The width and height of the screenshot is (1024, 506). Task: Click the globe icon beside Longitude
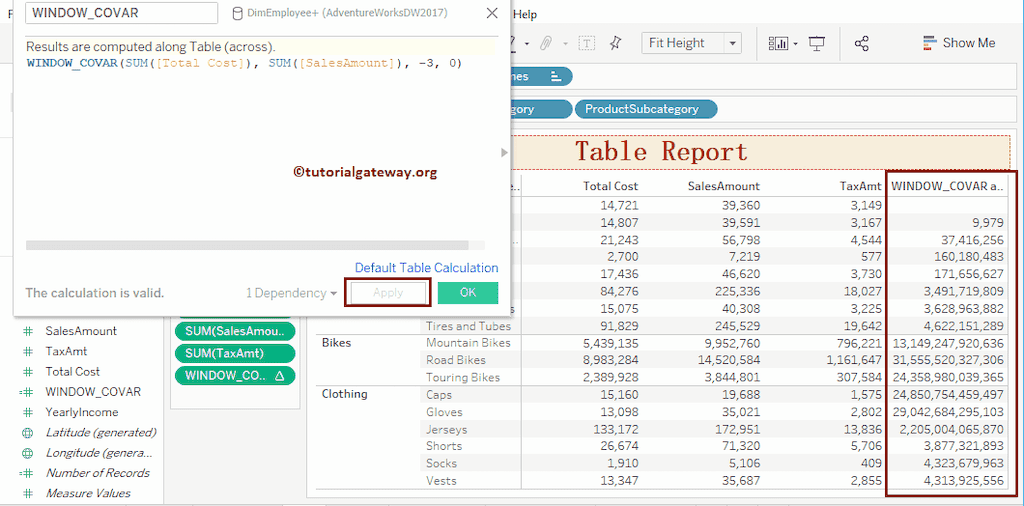tap(27, 452)
